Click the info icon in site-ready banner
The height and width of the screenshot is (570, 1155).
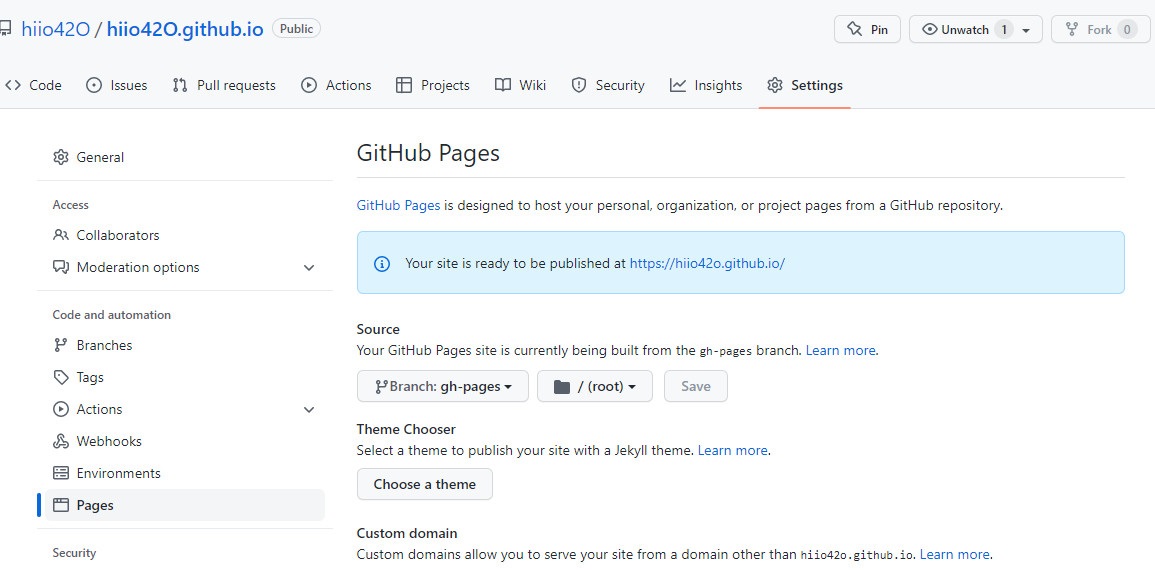tap(382, 264)
